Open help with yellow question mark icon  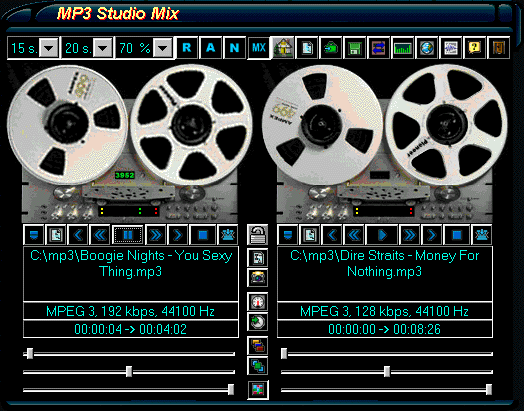[x=475, y=48]
